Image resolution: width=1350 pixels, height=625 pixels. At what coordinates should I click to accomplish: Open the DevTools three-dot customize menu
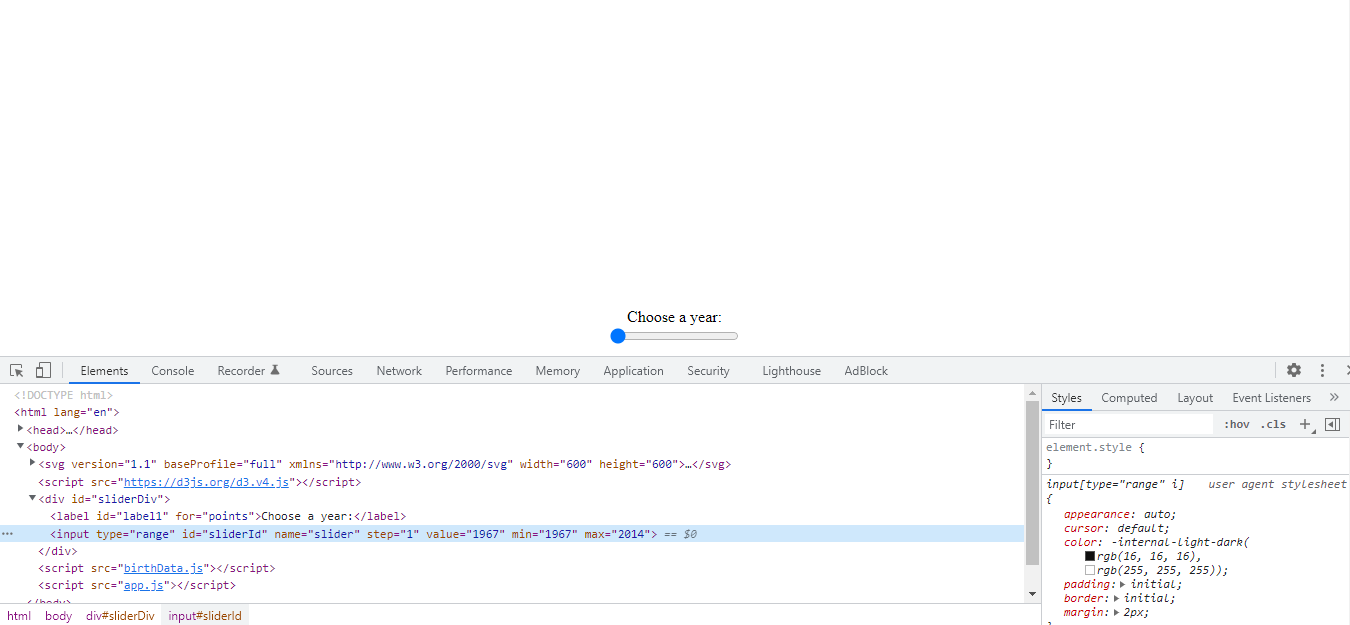[x=1322, y=370]
